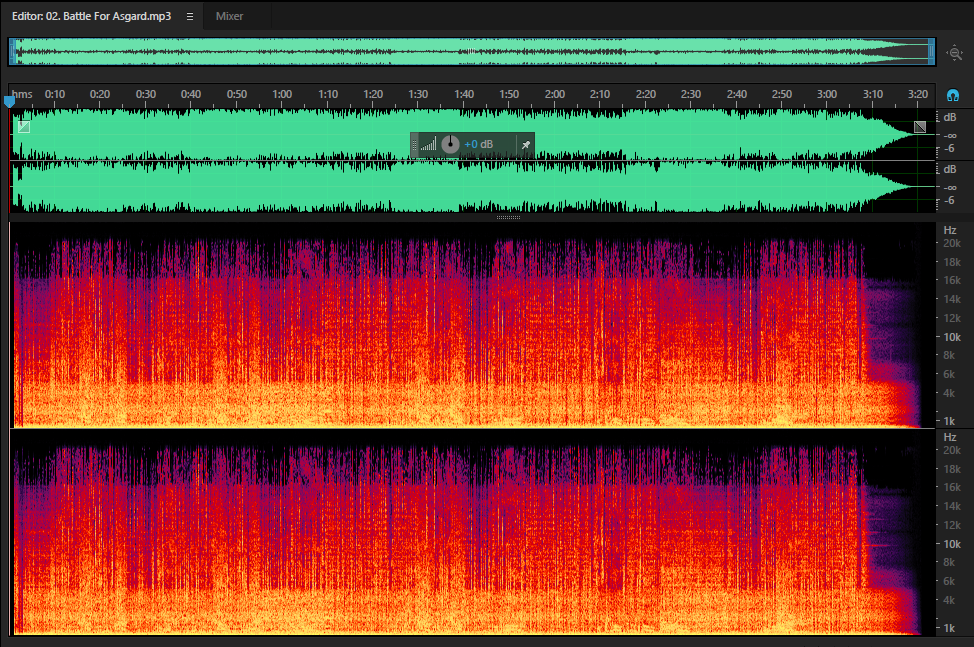Click 10k on the upper spectrogram scale
Screen dimensions: 974x647
pyautogui.click(x=952, y=337)
